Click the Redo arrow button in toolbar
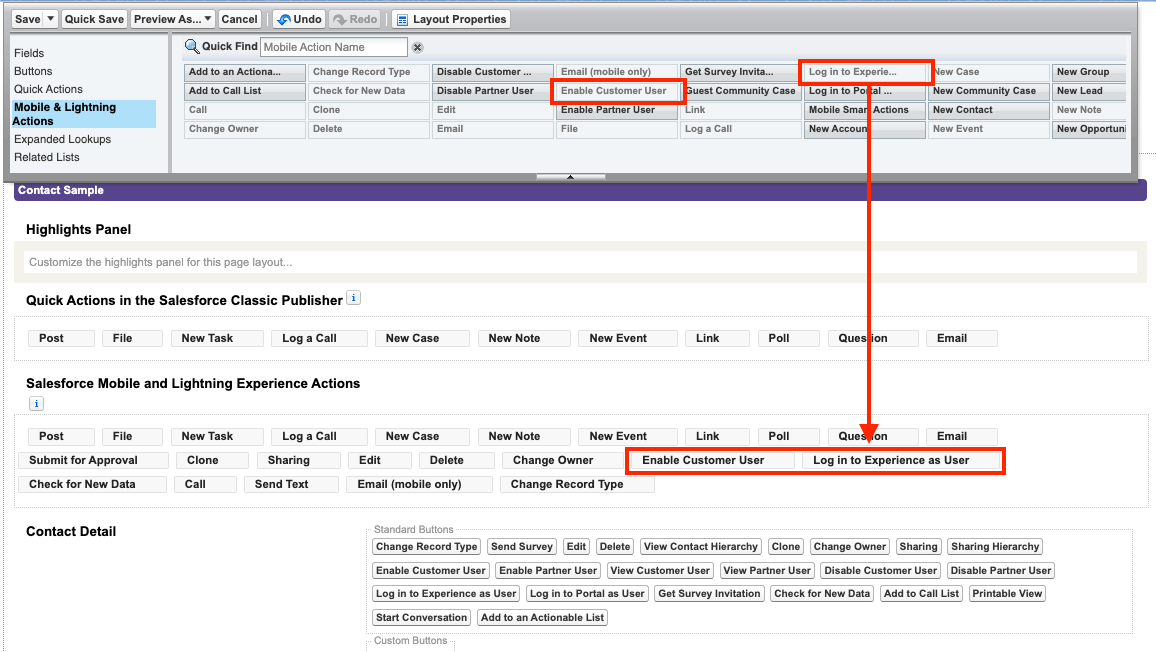 coord(355,19)
